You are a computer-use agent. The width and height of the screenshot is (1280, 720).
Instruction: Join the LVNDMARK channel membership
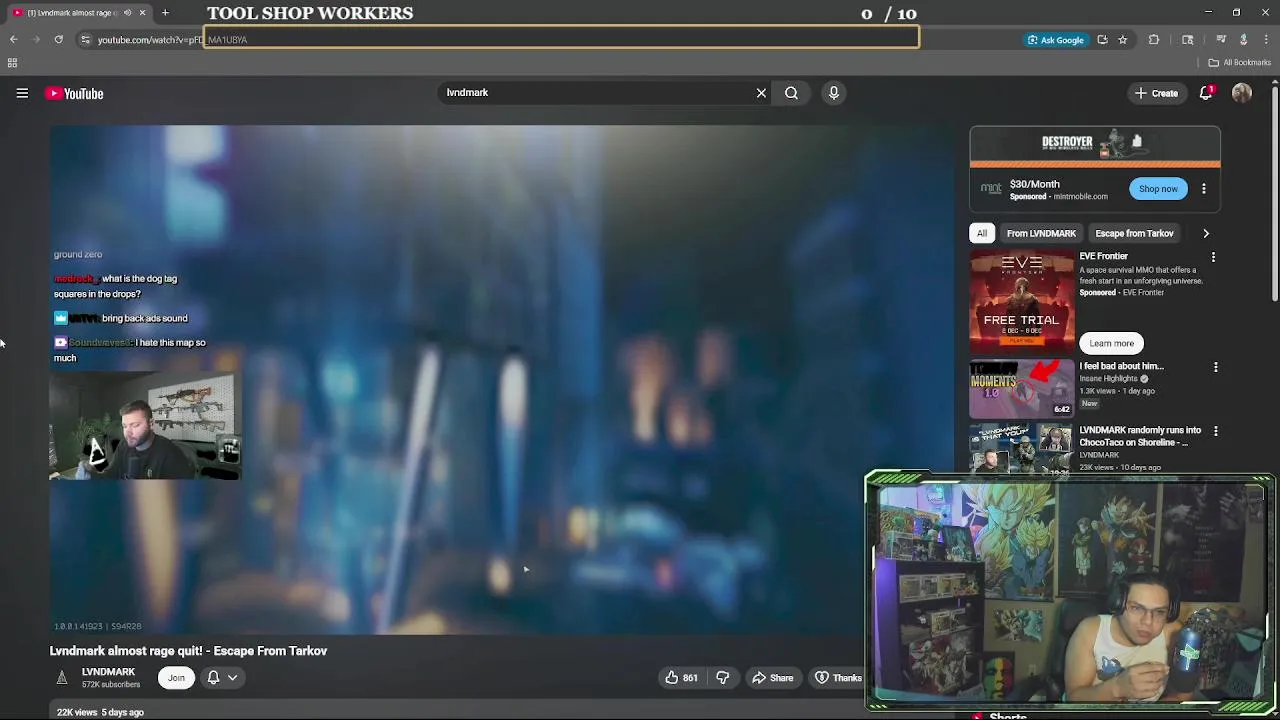coord(176,678)
